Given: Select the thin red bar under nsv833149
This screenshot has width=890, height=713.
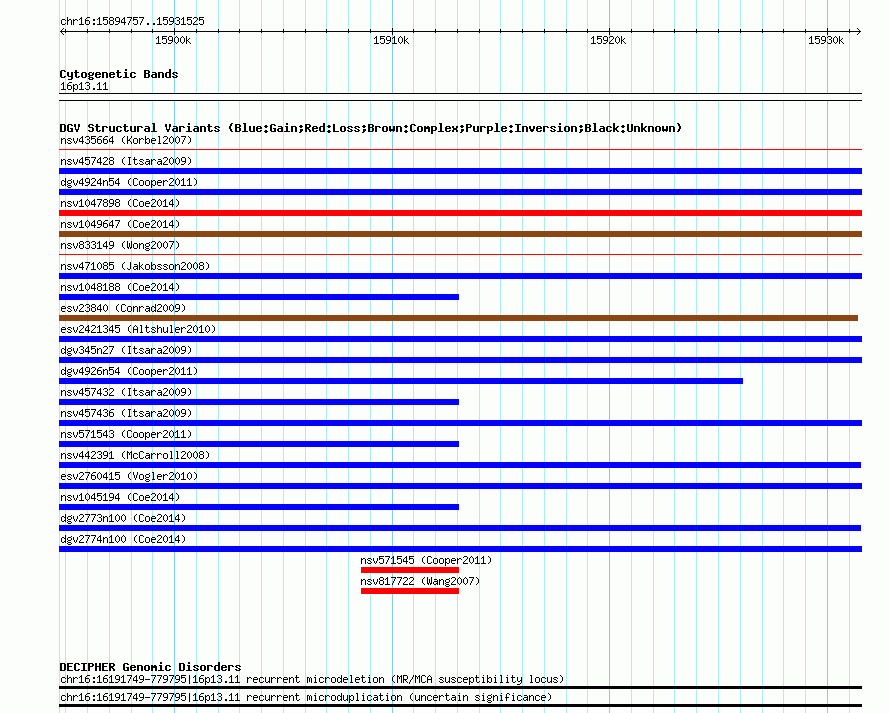Looking at the screenshot, I should [x=460, y=255].
